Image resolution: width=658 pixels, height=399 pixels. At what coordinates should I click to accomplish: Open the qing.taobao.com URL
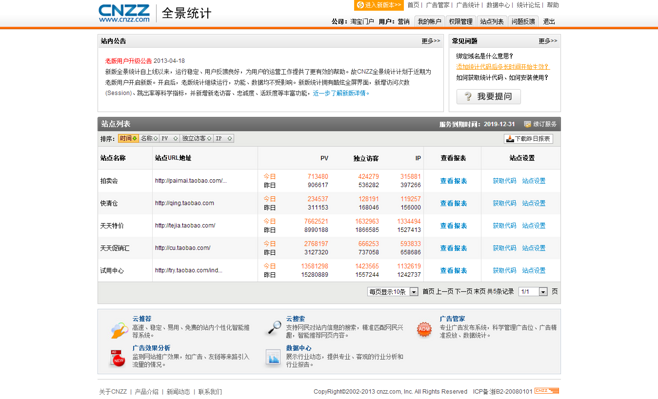pos(184,203)
